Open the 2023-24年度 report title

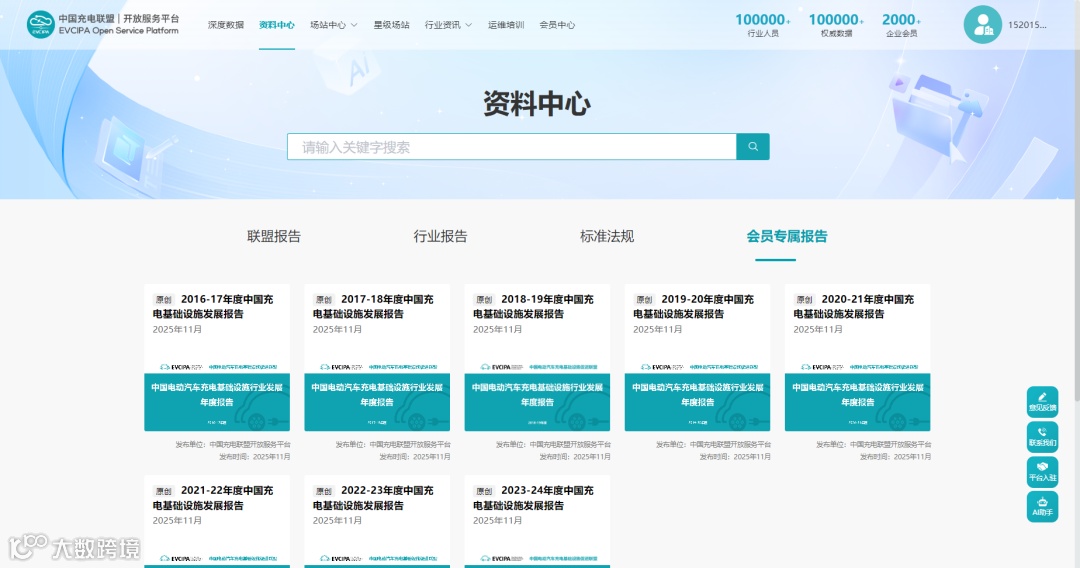point(533,498)
